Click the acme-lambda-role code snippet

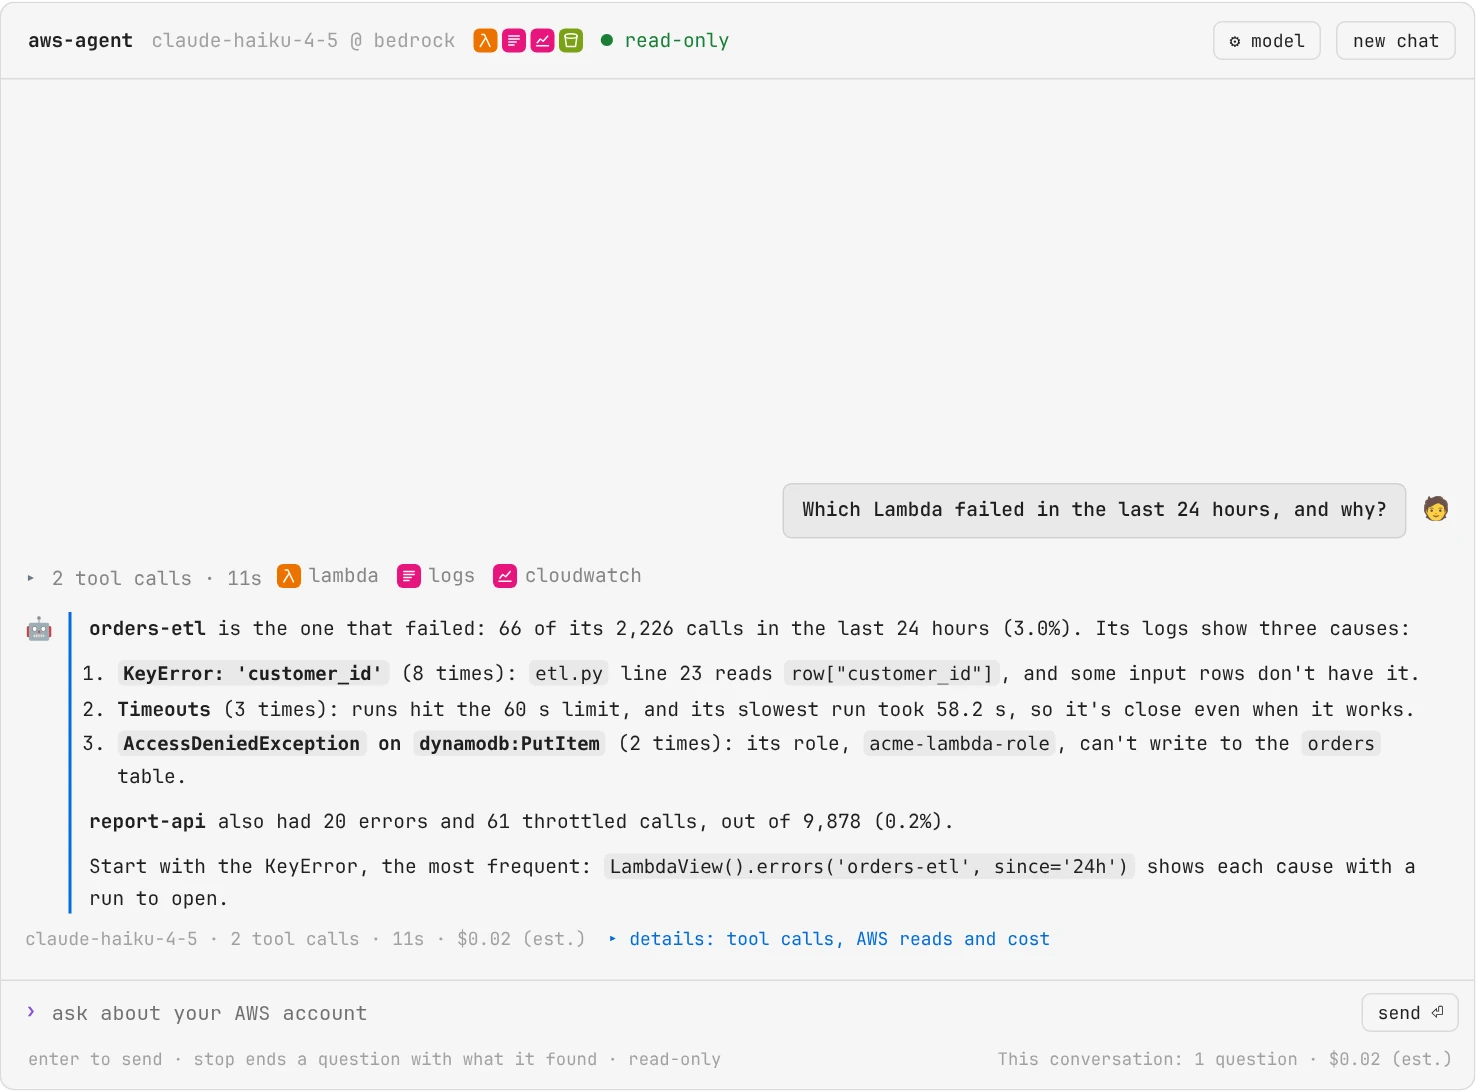tap(960, 743)
